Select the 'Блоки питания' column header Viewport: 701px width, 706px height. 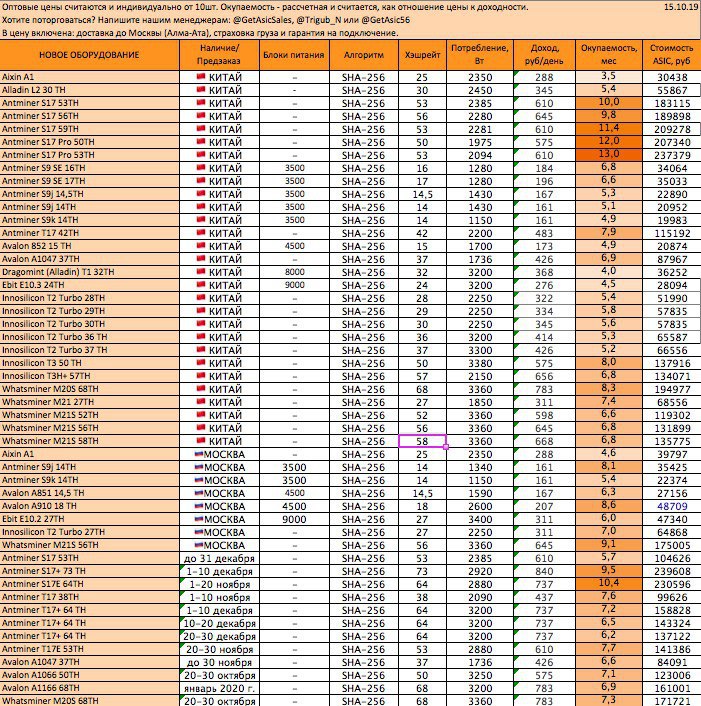tap(294, 55)
